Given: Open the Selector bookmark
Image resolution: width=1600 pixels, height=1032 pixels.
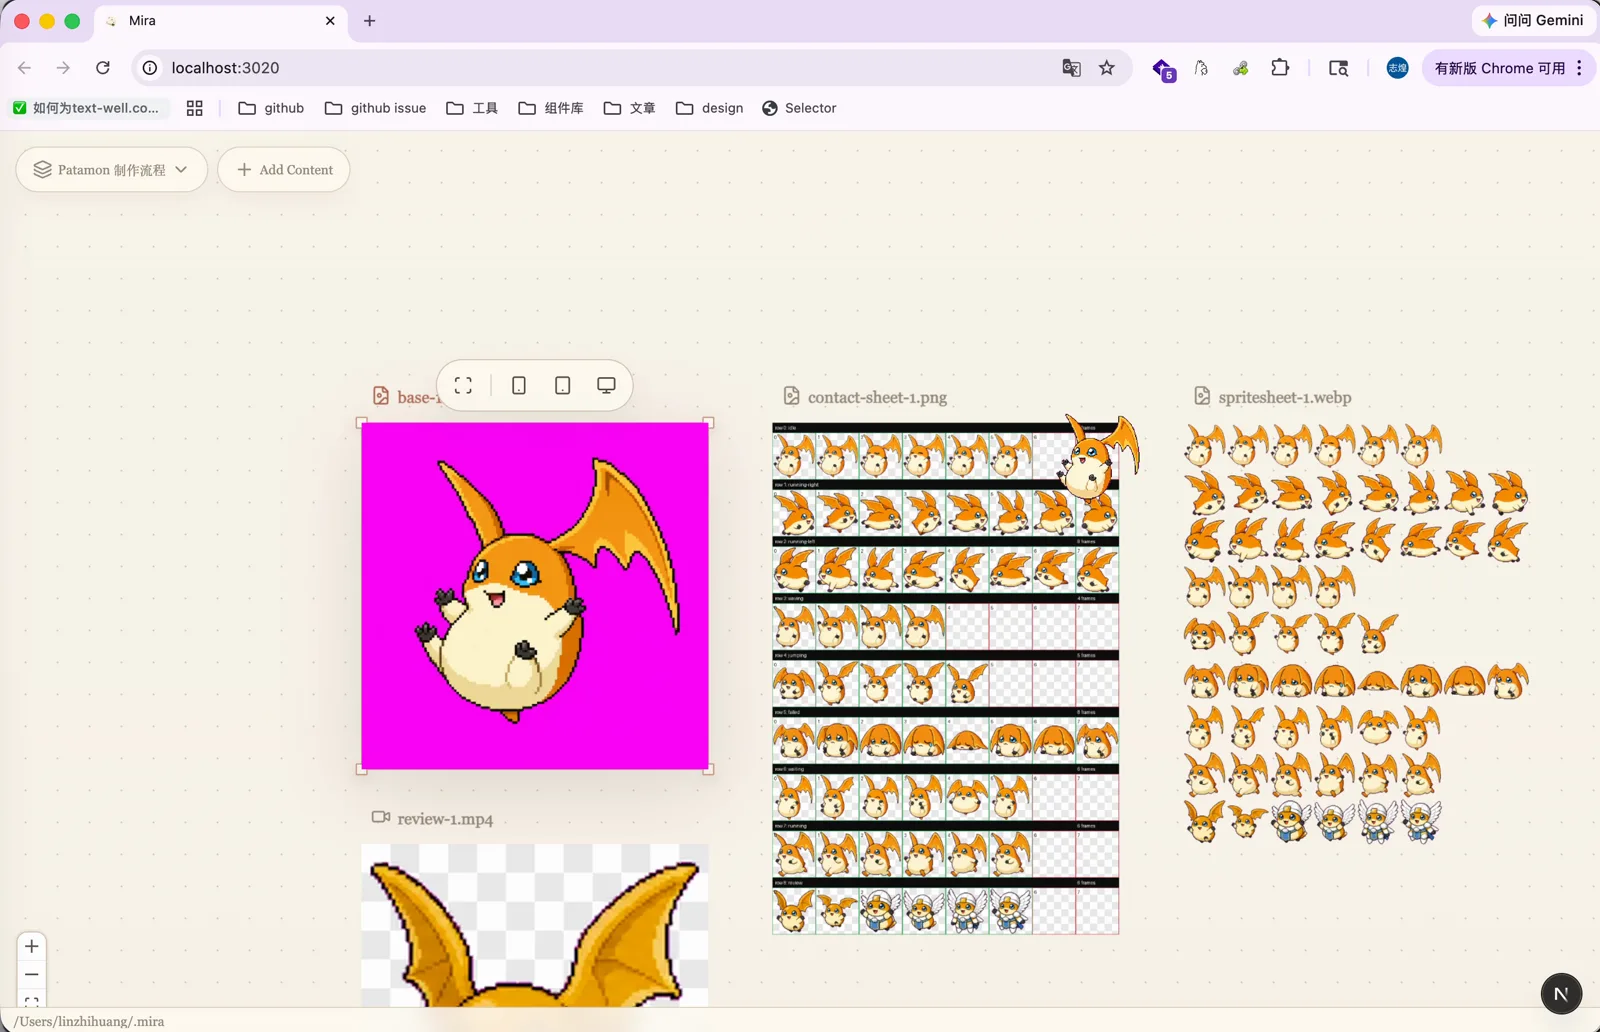Looking at the screenshot, I should click(799, 108).
